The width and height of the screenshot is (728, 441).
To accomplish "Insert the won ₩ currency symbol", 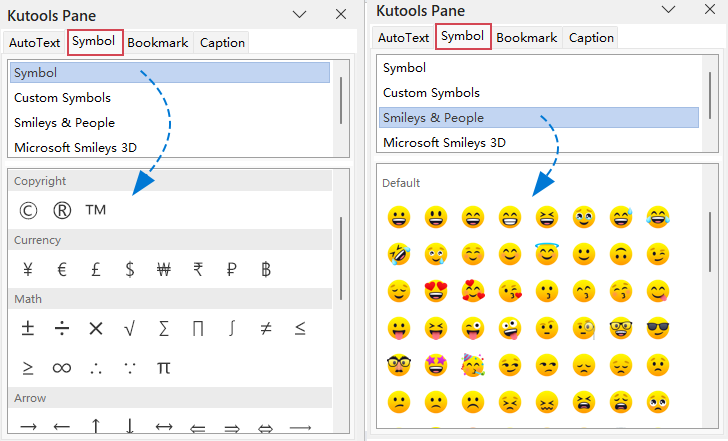I will [x=164, y=269].
